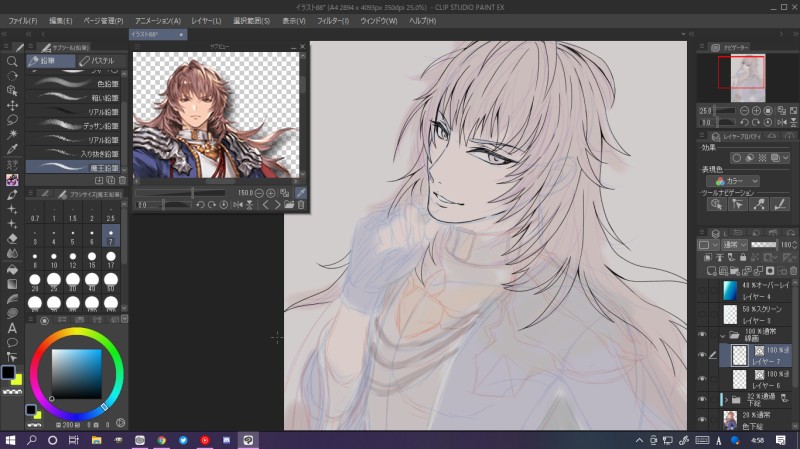
Task: Select the 入り抜き鉛筆 brush
Action: (72, 154)
